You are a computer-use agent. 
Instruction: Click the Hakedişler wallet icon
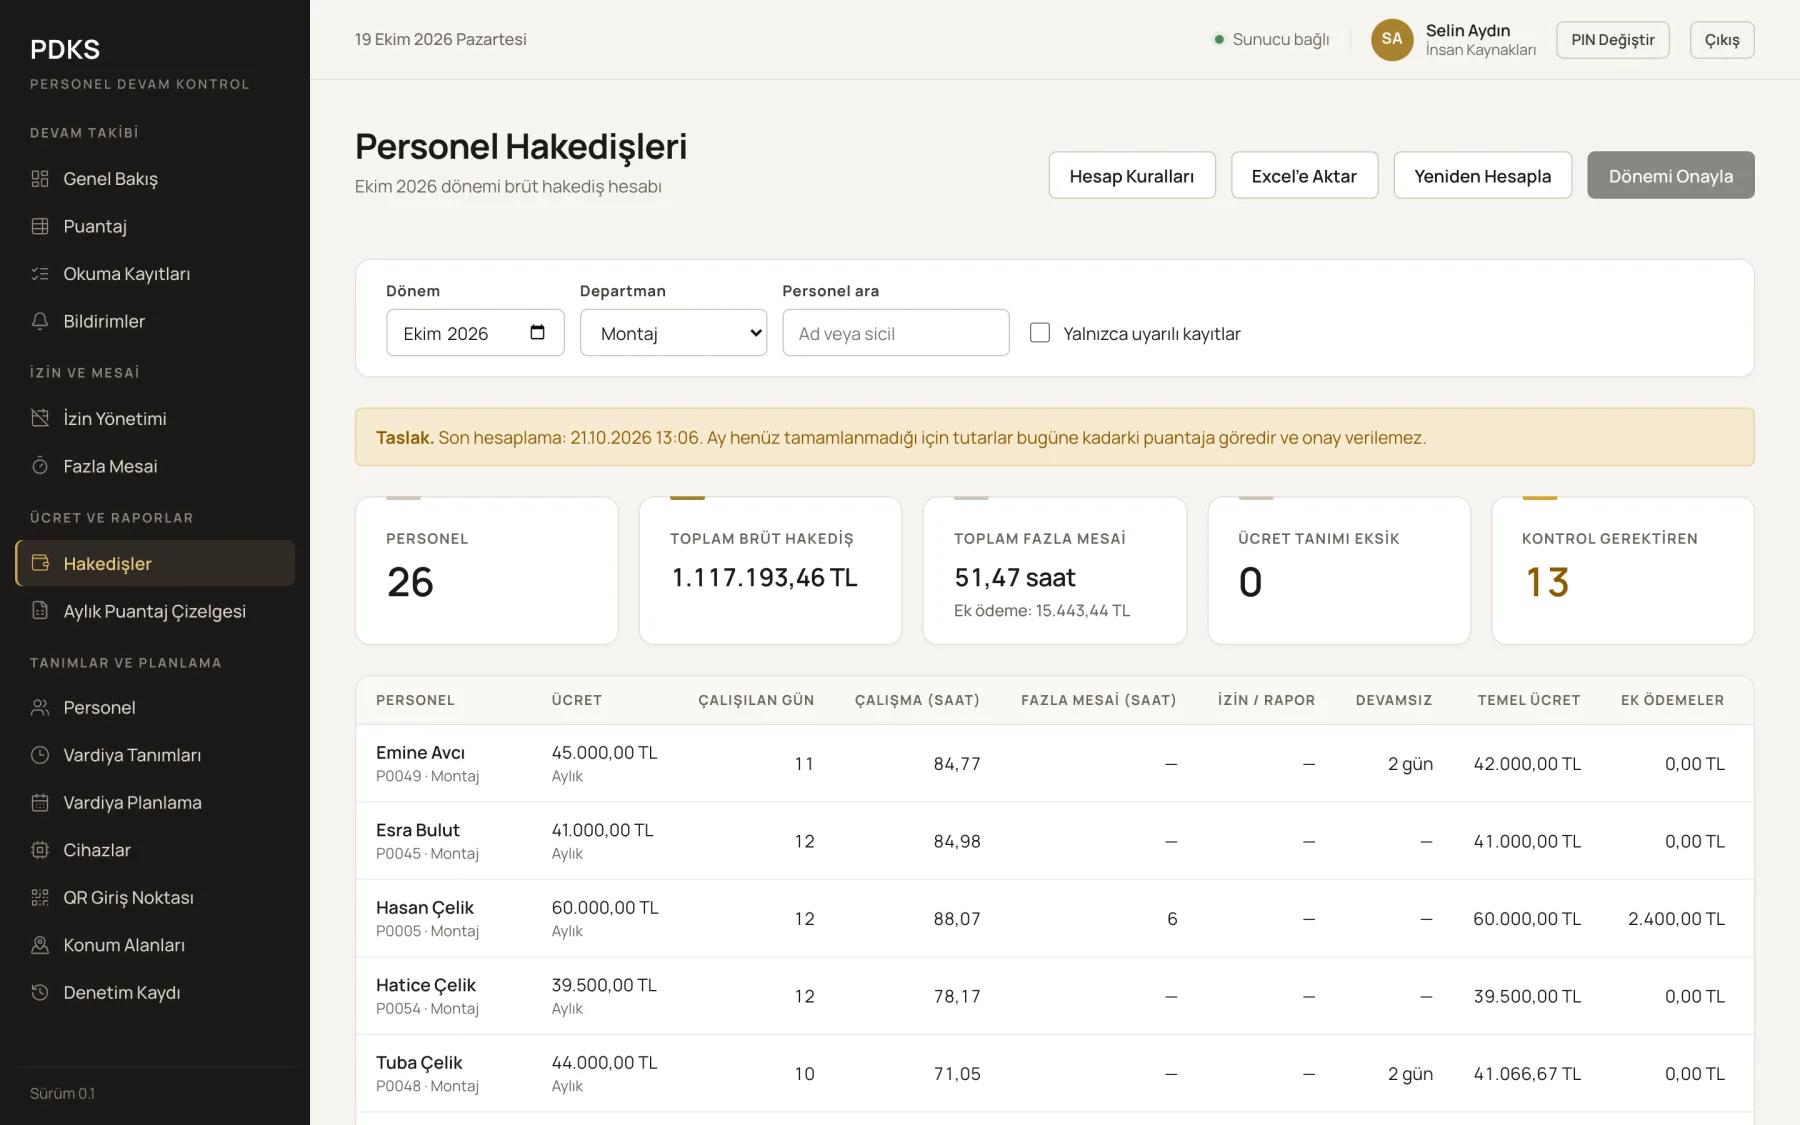pyautogui.click(x=40, y=563)
